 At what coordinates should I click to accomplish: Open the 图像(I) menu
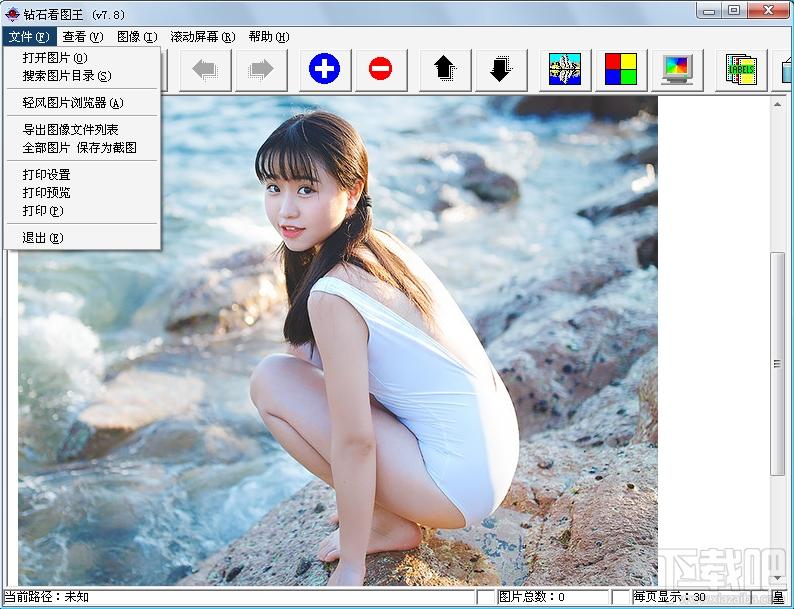(137, 37)
